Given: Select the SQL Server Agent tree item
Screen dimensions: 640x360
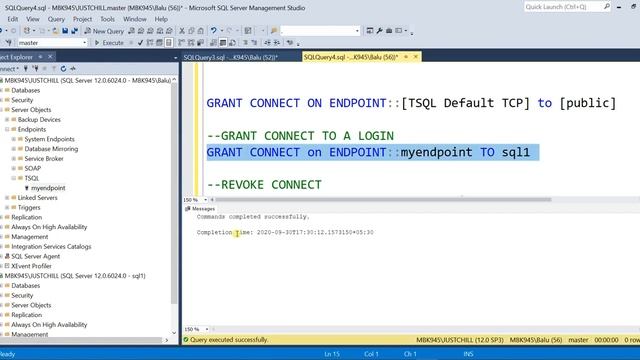Looking at the screenshot, I should [x=36, y=256].
